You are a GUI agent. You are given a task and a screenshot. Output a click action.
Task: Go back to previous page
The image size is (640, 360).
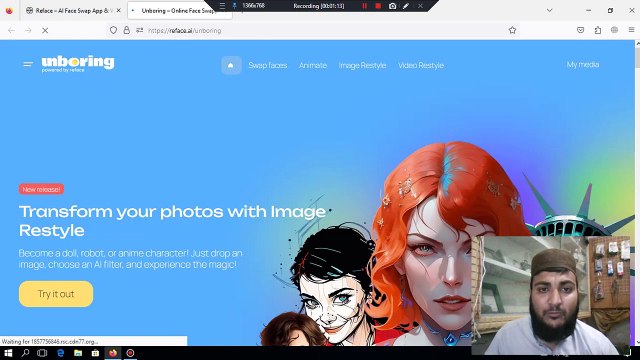[11, 30]
